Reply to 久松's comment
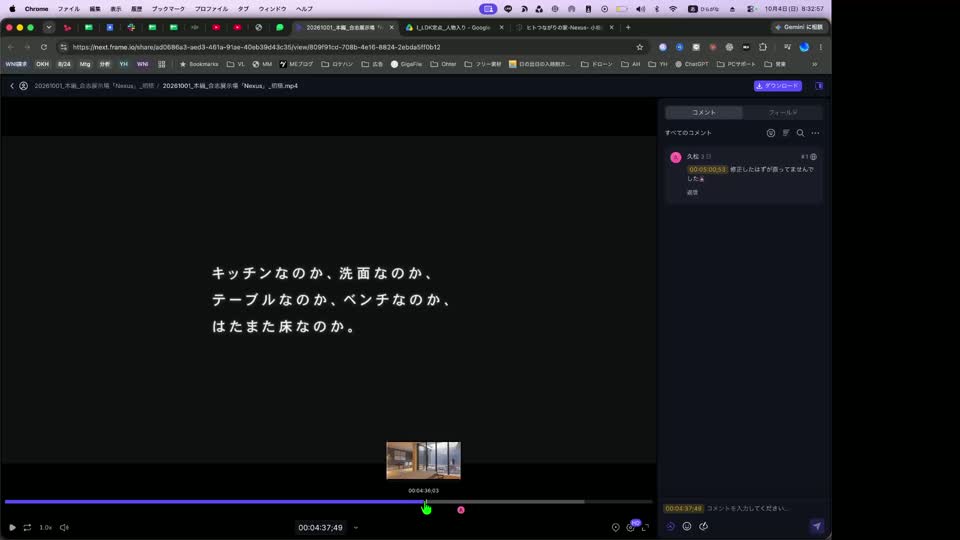Image resolution: width=960 pixels, height=540 pixels. point(692,192)
